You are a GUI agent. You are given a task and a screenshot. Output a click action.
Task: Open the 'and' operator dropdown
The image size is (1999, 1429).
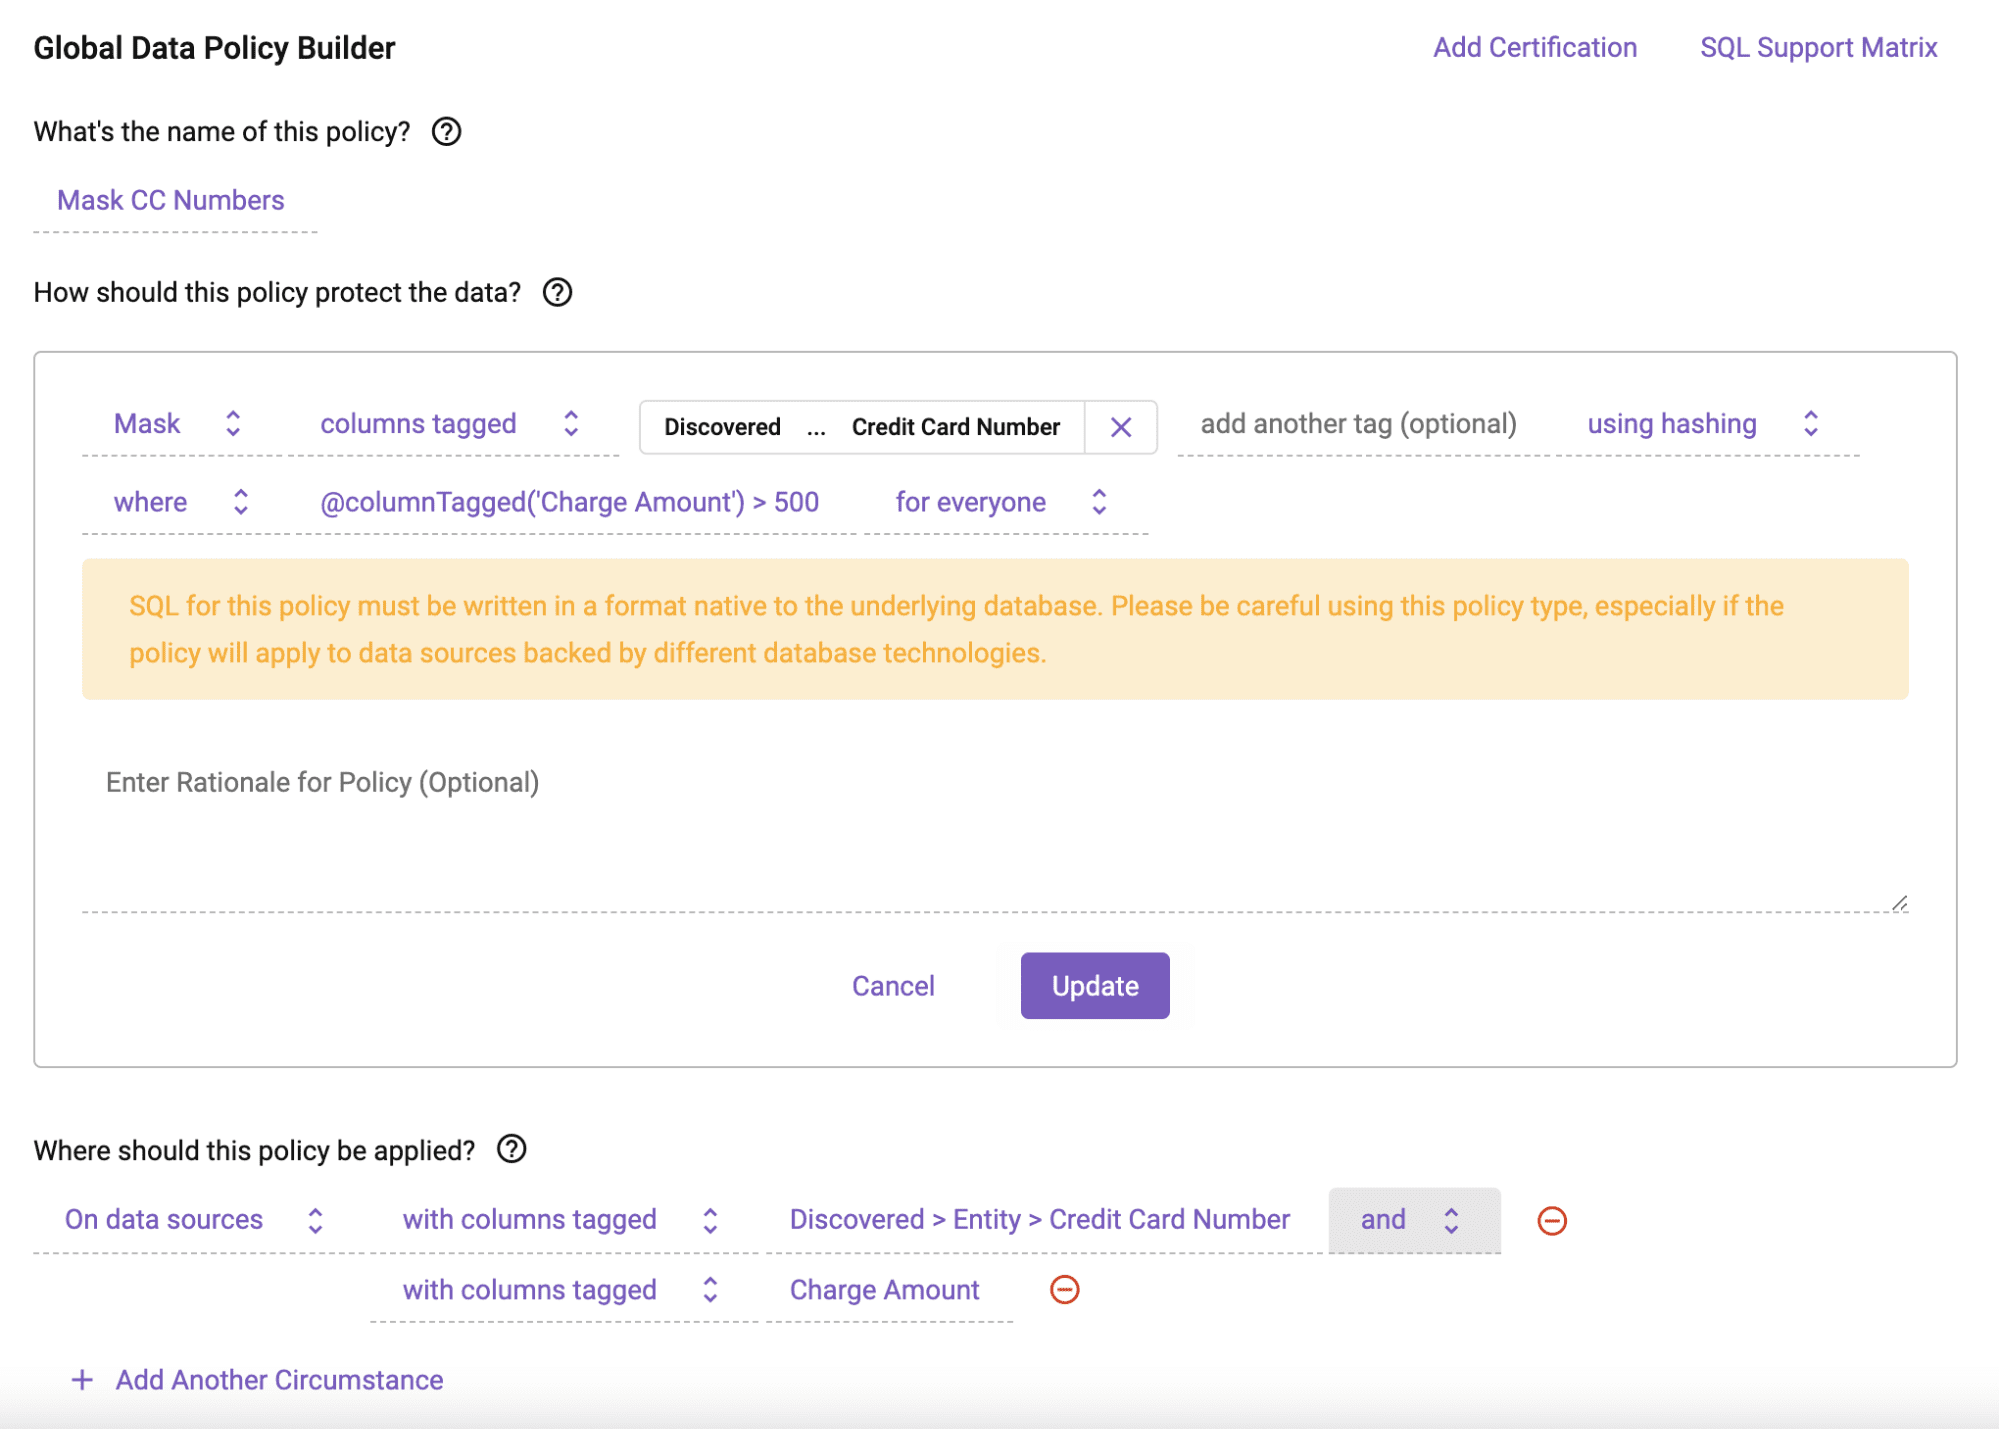pyautogui.click(x=1451, y=1219)
